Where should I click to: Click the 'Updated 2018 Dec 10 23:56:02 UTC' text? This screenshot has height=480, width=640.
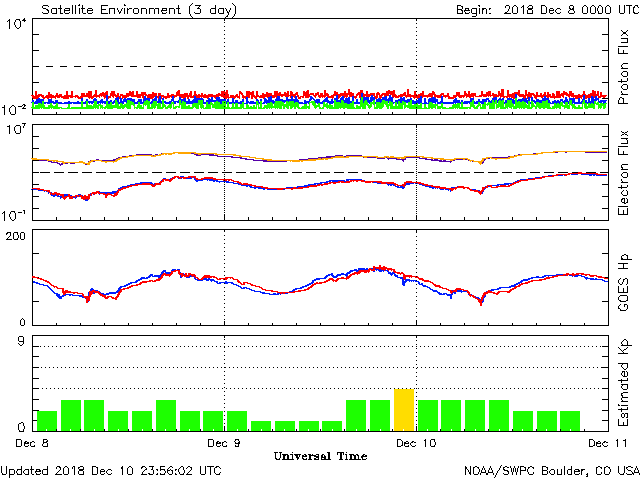tap(111, 471)
